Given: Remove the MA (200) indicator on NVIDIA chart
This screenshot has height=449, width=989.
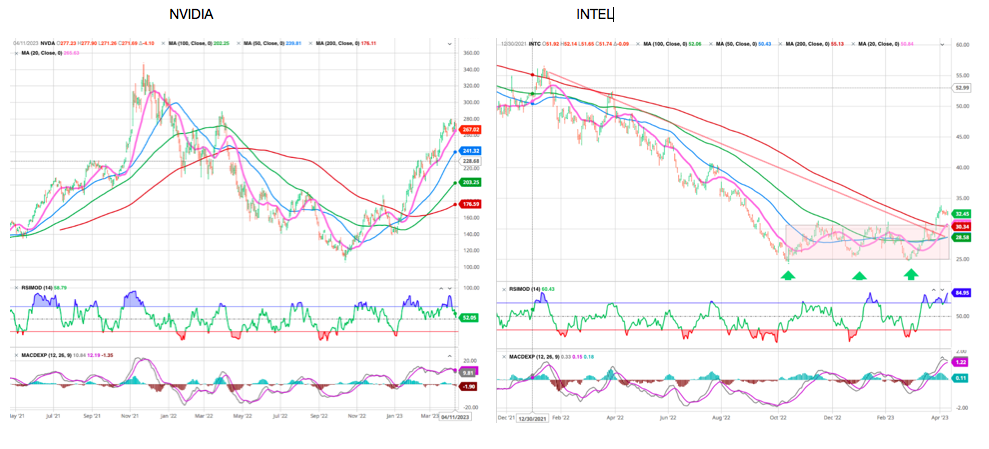Looking at the screenshot, I should point(311,43).
